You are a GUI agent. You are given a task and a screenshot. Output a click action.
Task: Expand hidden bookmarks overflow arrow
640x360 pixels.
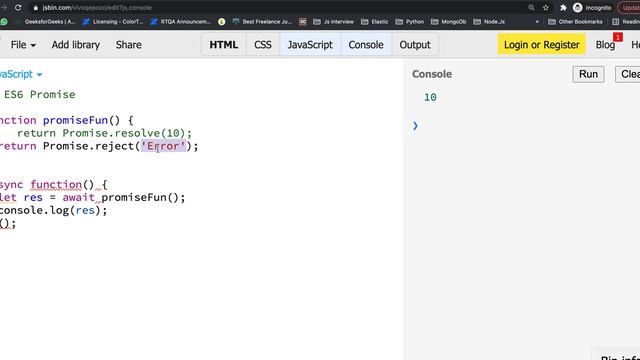pos(537,22)
